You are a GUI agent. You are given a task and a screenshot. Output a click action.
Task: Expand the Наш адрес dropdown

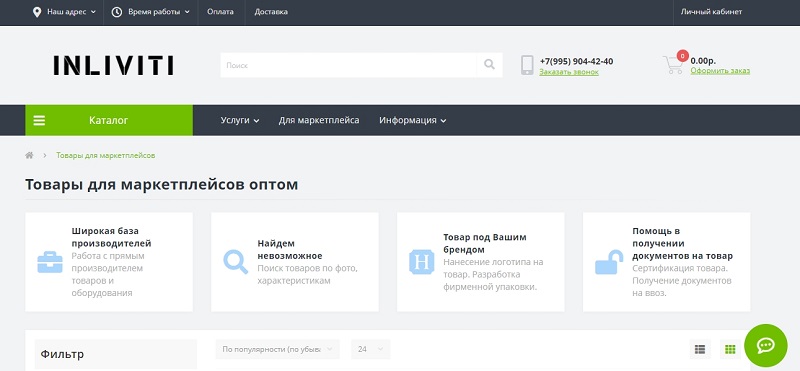tap(64, 12)
